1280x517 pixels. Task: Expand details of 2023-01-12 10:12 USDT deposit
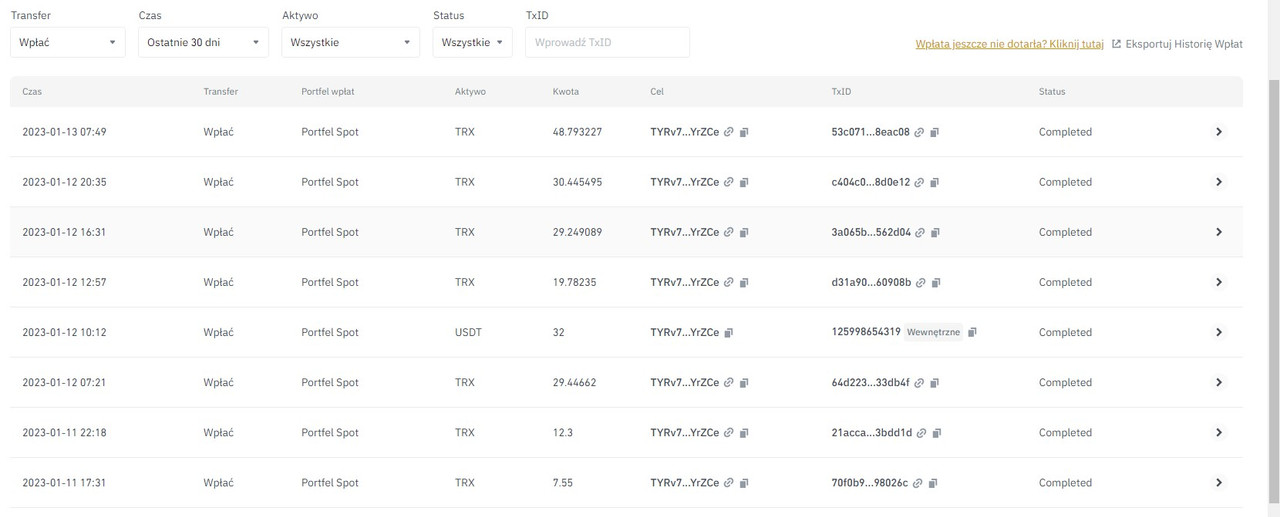tap(1218, 332)
